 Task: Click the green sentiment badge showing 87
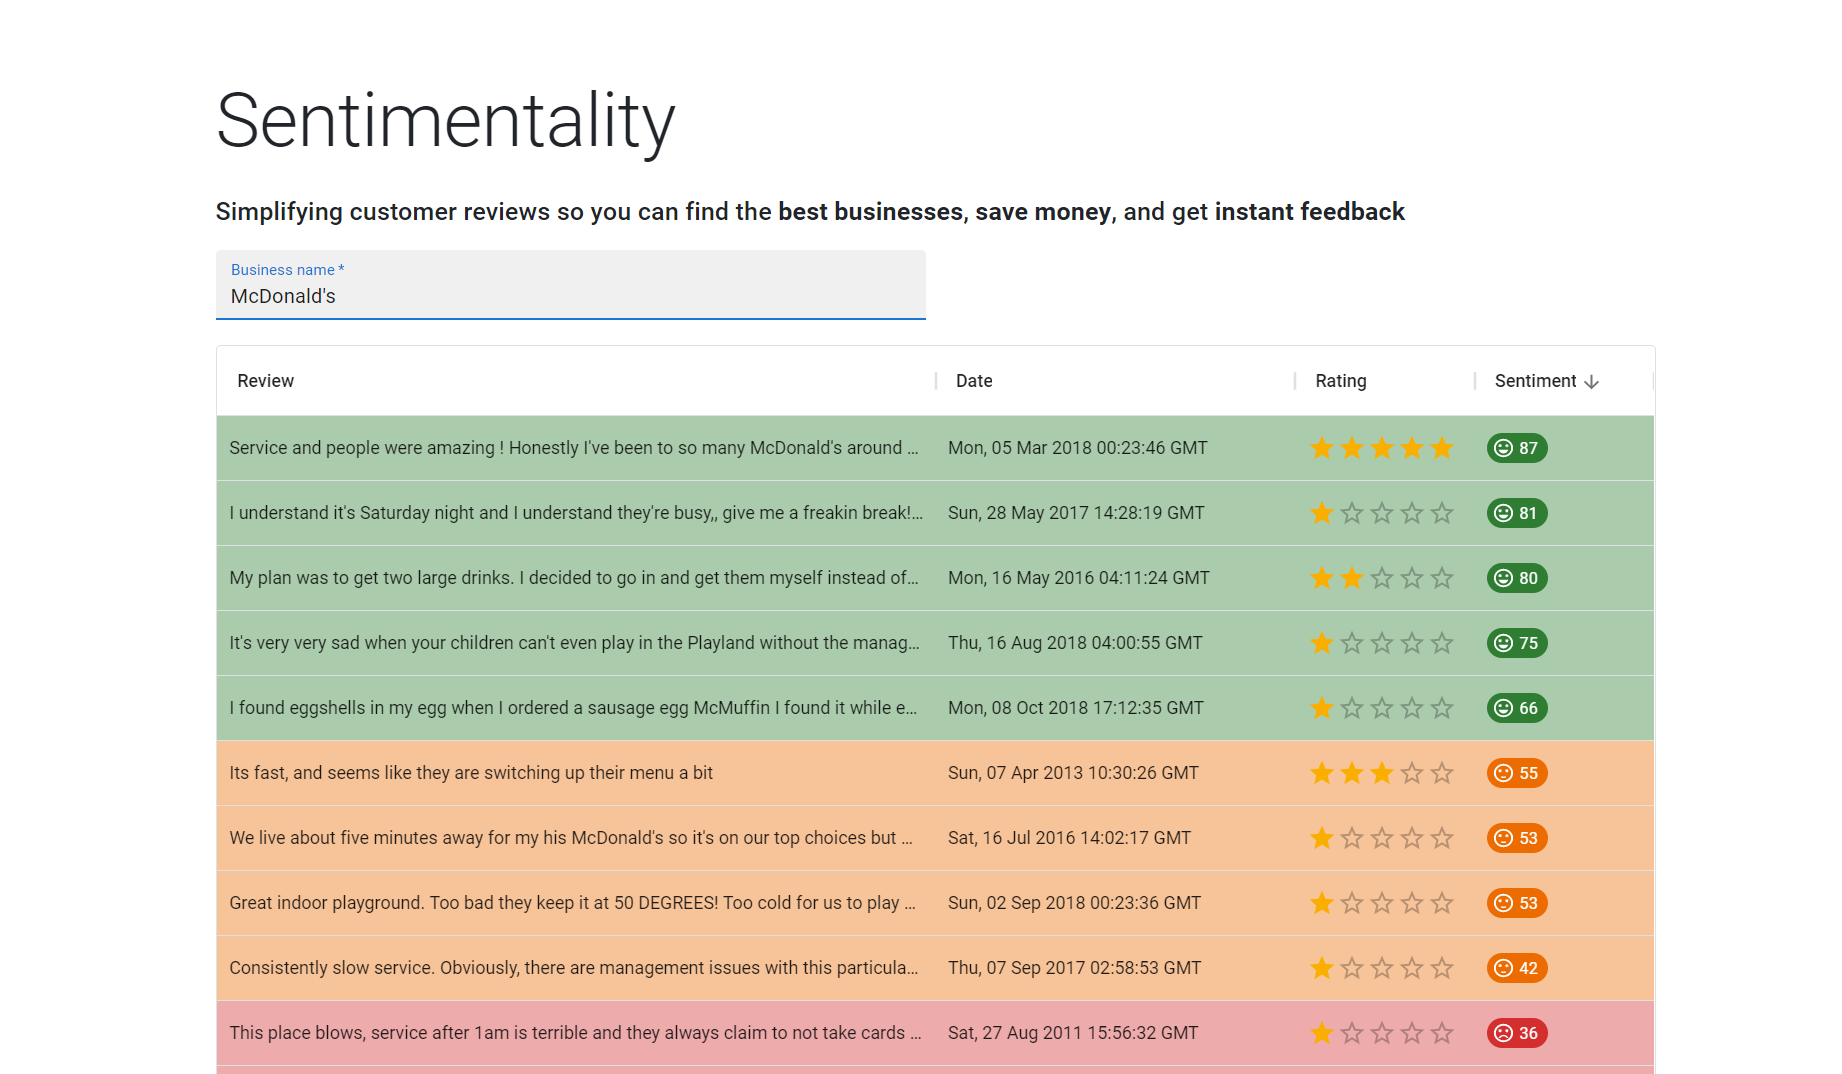(x=1516, y=448)
